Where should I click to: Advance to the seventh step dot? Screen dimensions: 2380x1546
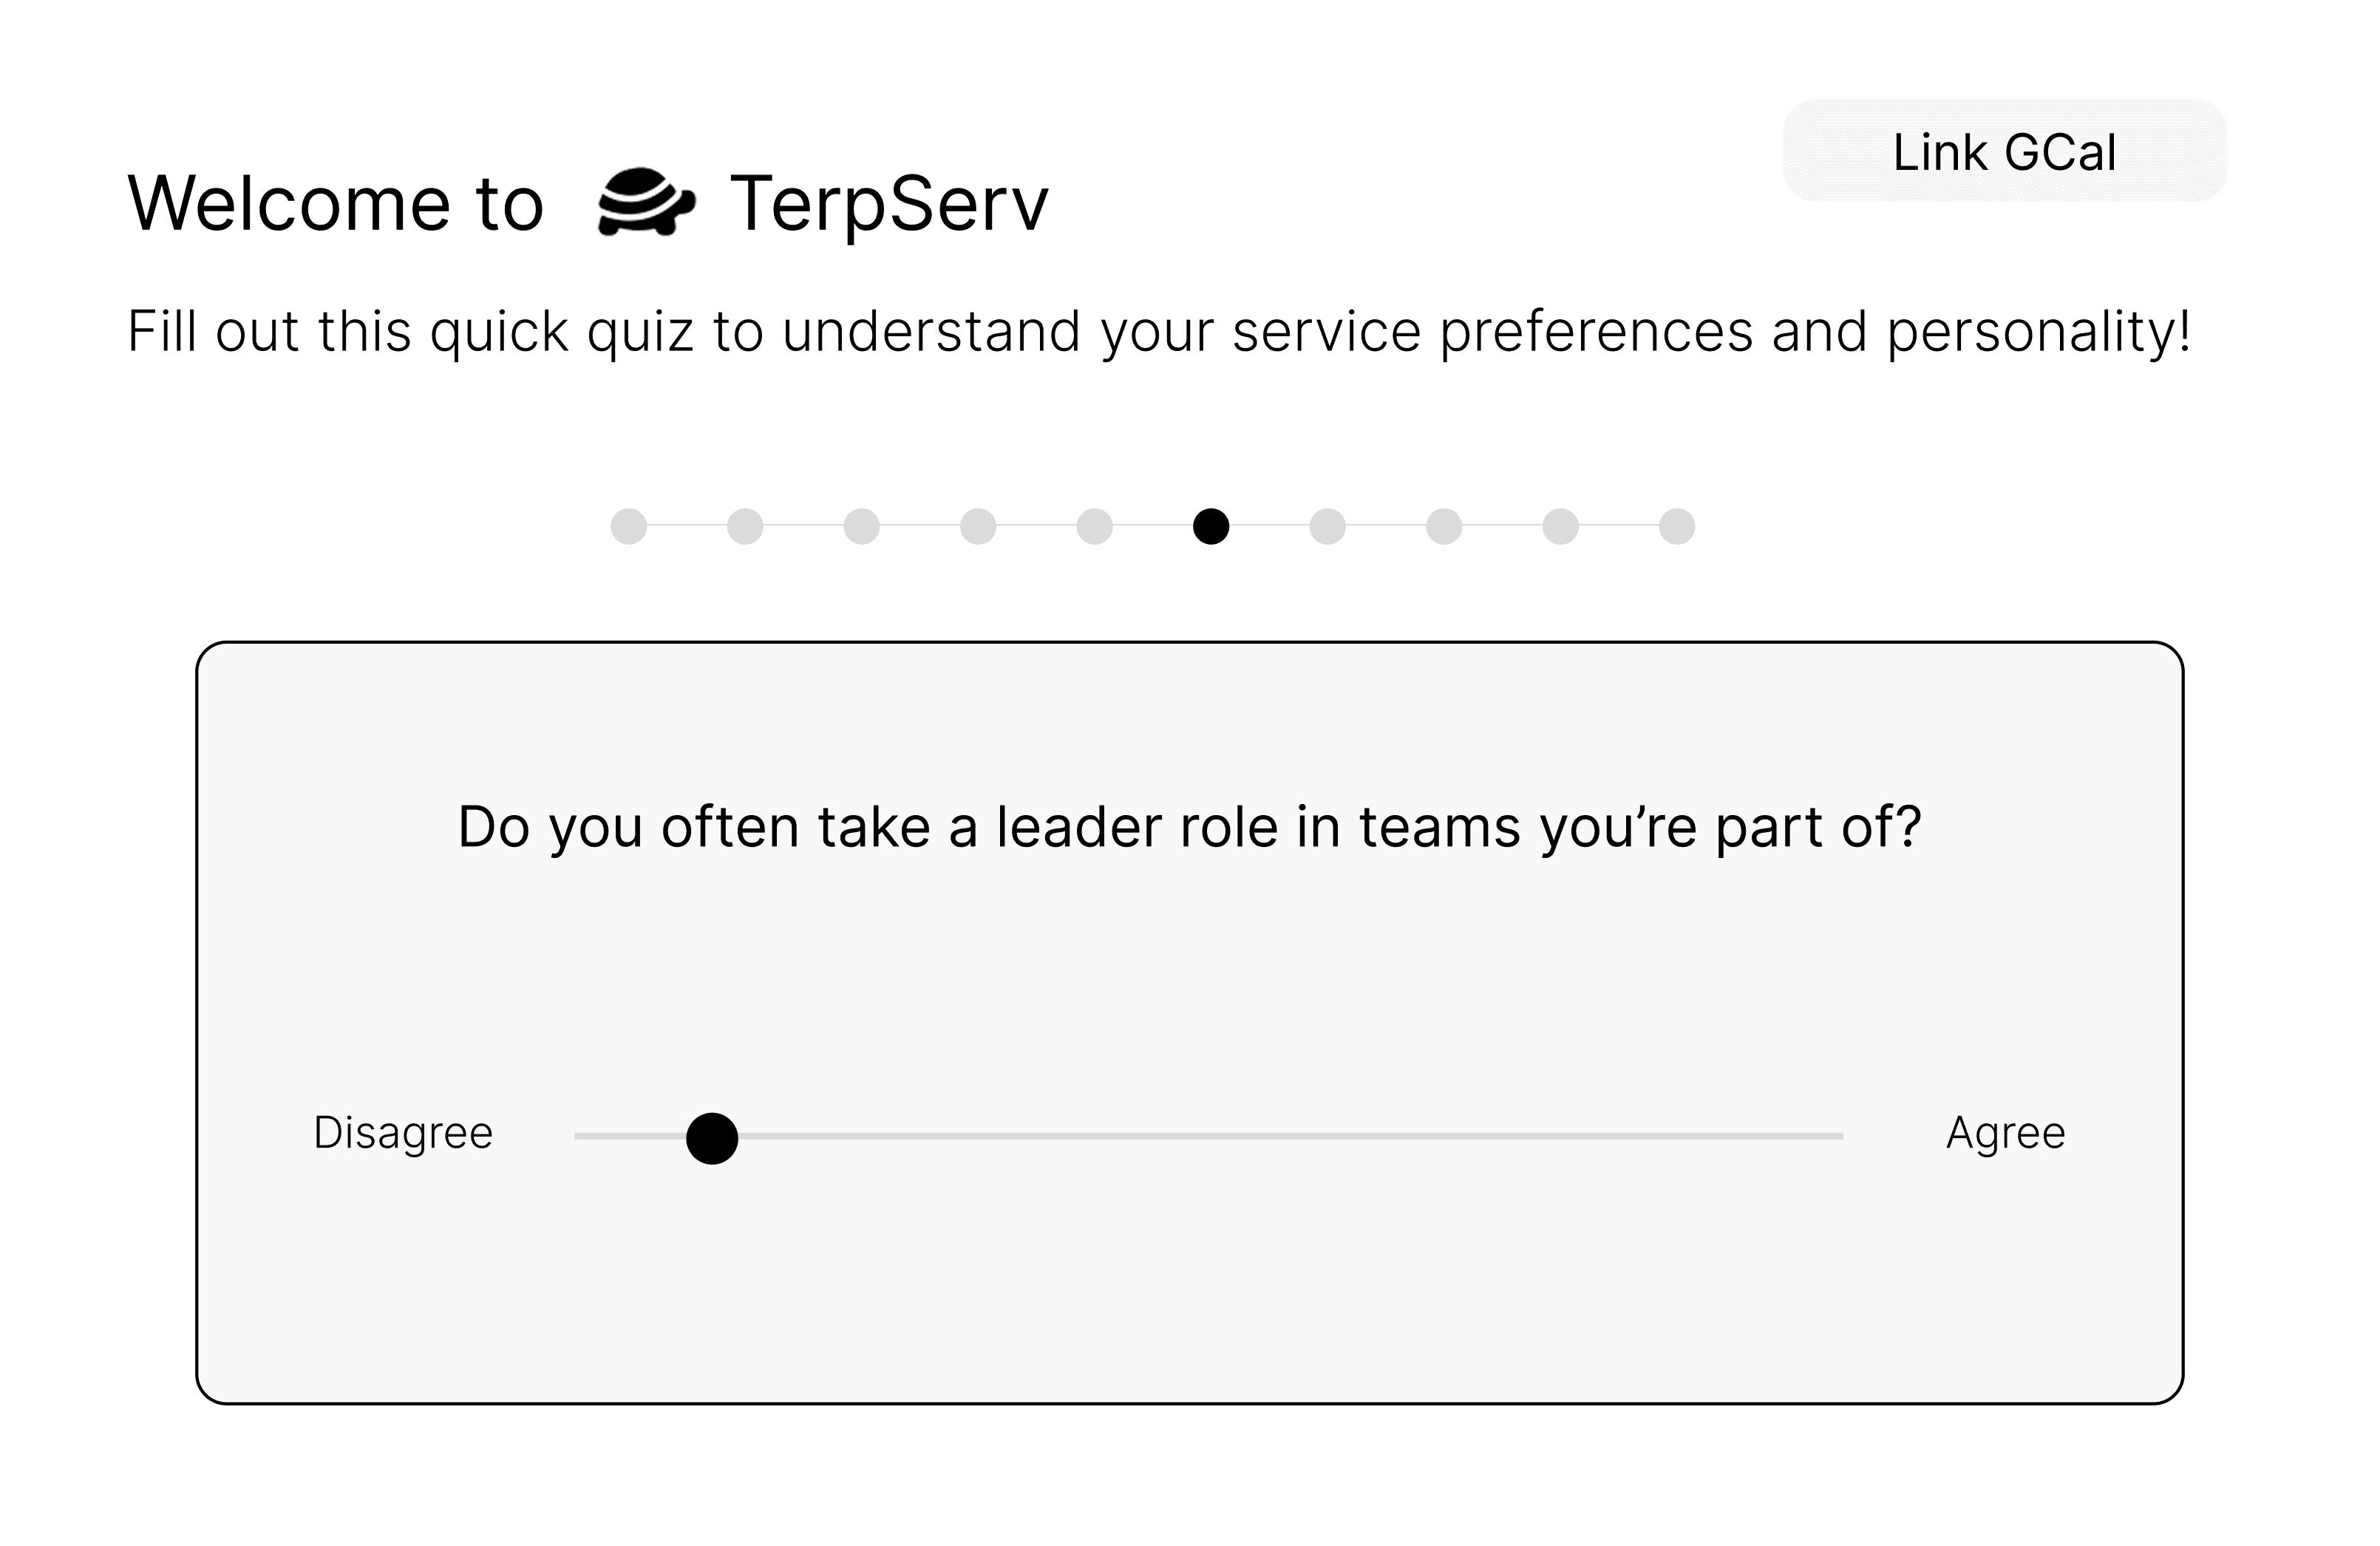click(x=1328, y=526)
